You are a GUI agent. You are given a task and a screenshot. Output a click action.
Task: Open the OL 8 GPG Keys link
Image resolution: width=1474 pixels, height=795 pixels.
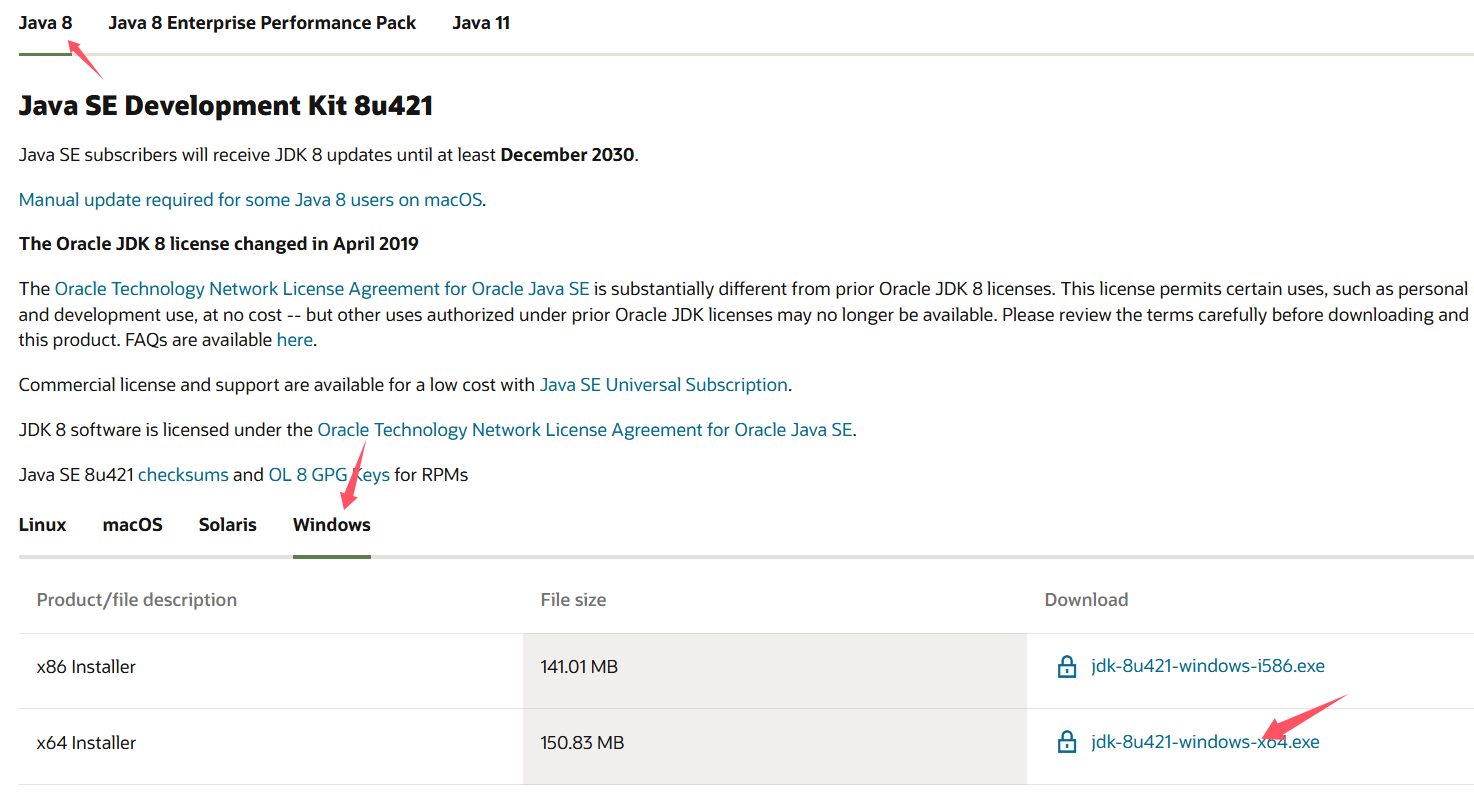pyautogui.click(x=329, y=475)
